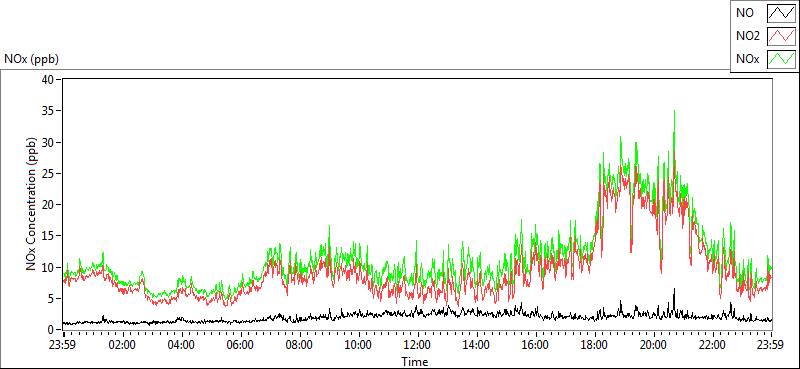Click the 16:00 time axis marker

pyautogui.click(x=535, y=344)
